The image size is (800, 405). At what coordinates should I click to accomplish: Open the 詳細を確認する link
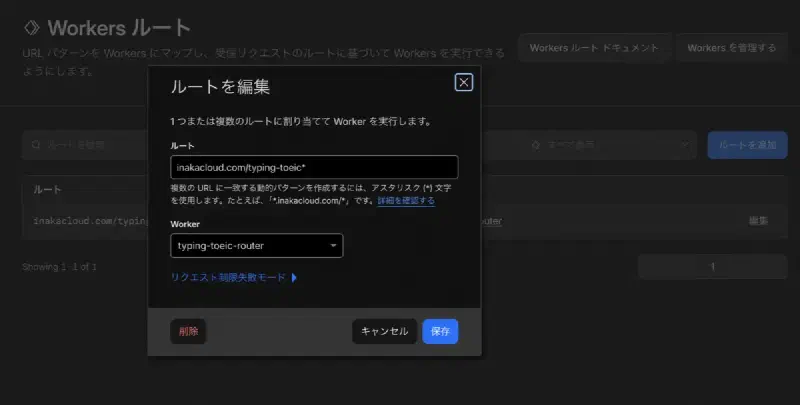tap(406, 200)
